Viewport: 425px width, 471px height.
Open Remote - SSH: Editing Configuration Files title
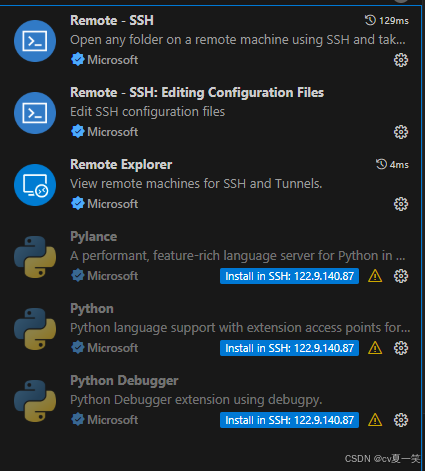pos(197,93)
